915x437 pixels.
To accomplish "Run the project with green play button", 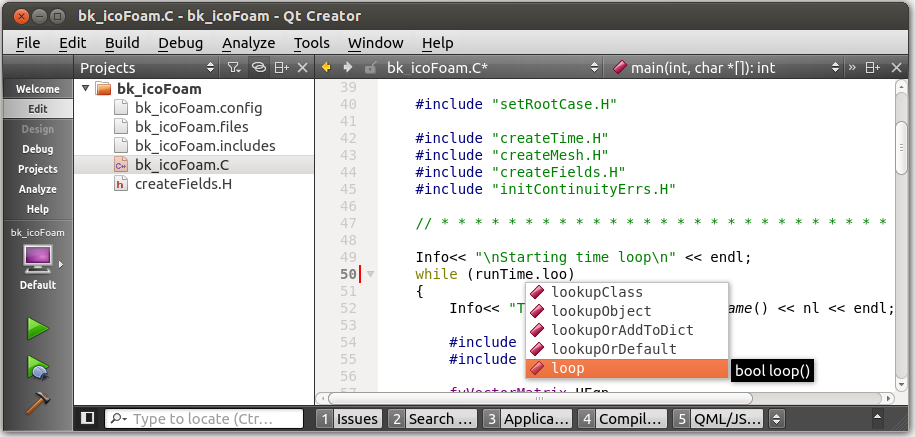I will click(38, 328).
